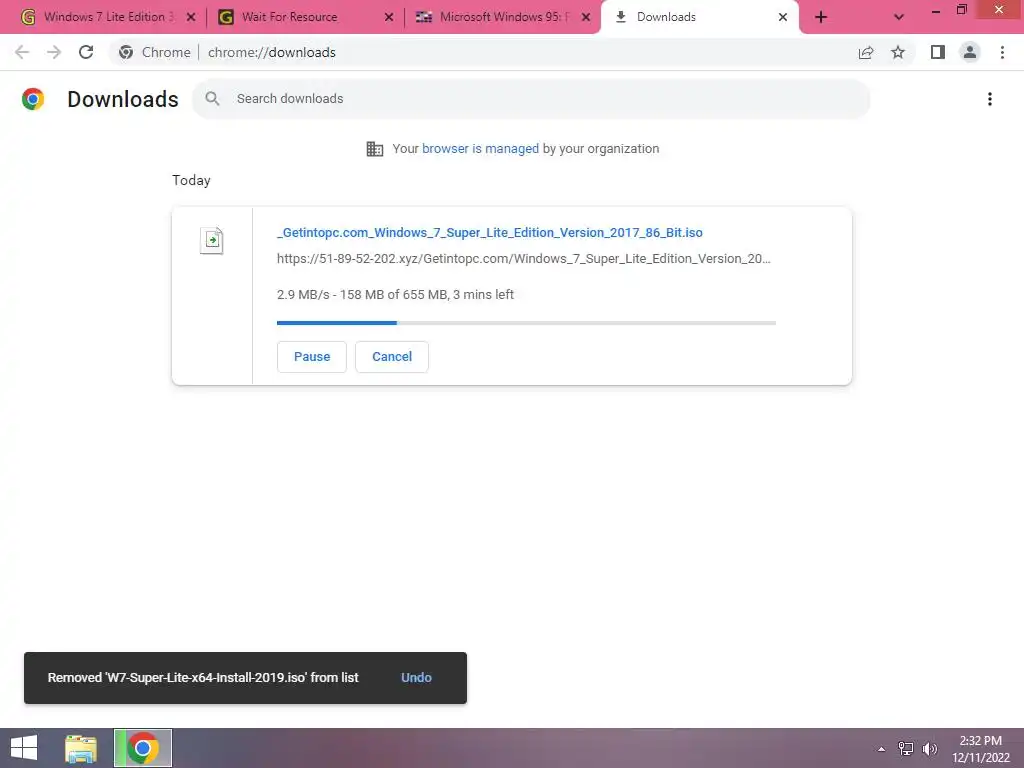Switch to Microsoft Windows 95 tab
This screenshot has width=1024, height=768.
pyautogui.click(x=503, y=17)
